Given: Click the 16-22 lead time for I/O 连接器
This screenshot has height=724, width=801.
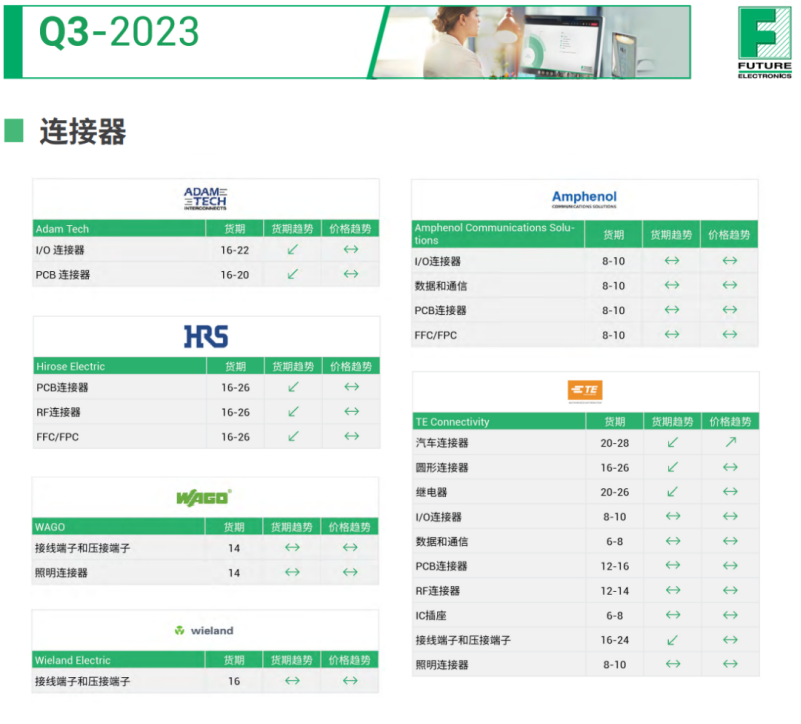Looking at the screenshot, I should coord(235,250).
